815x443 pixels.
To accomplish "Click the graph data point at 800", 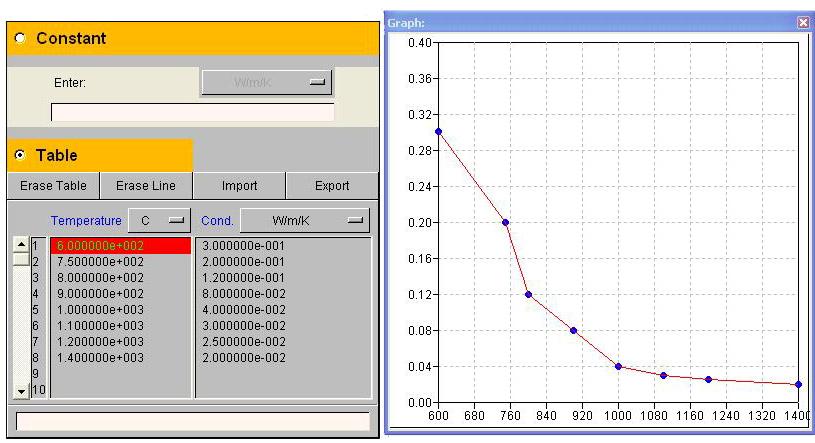I will (529, 295).
